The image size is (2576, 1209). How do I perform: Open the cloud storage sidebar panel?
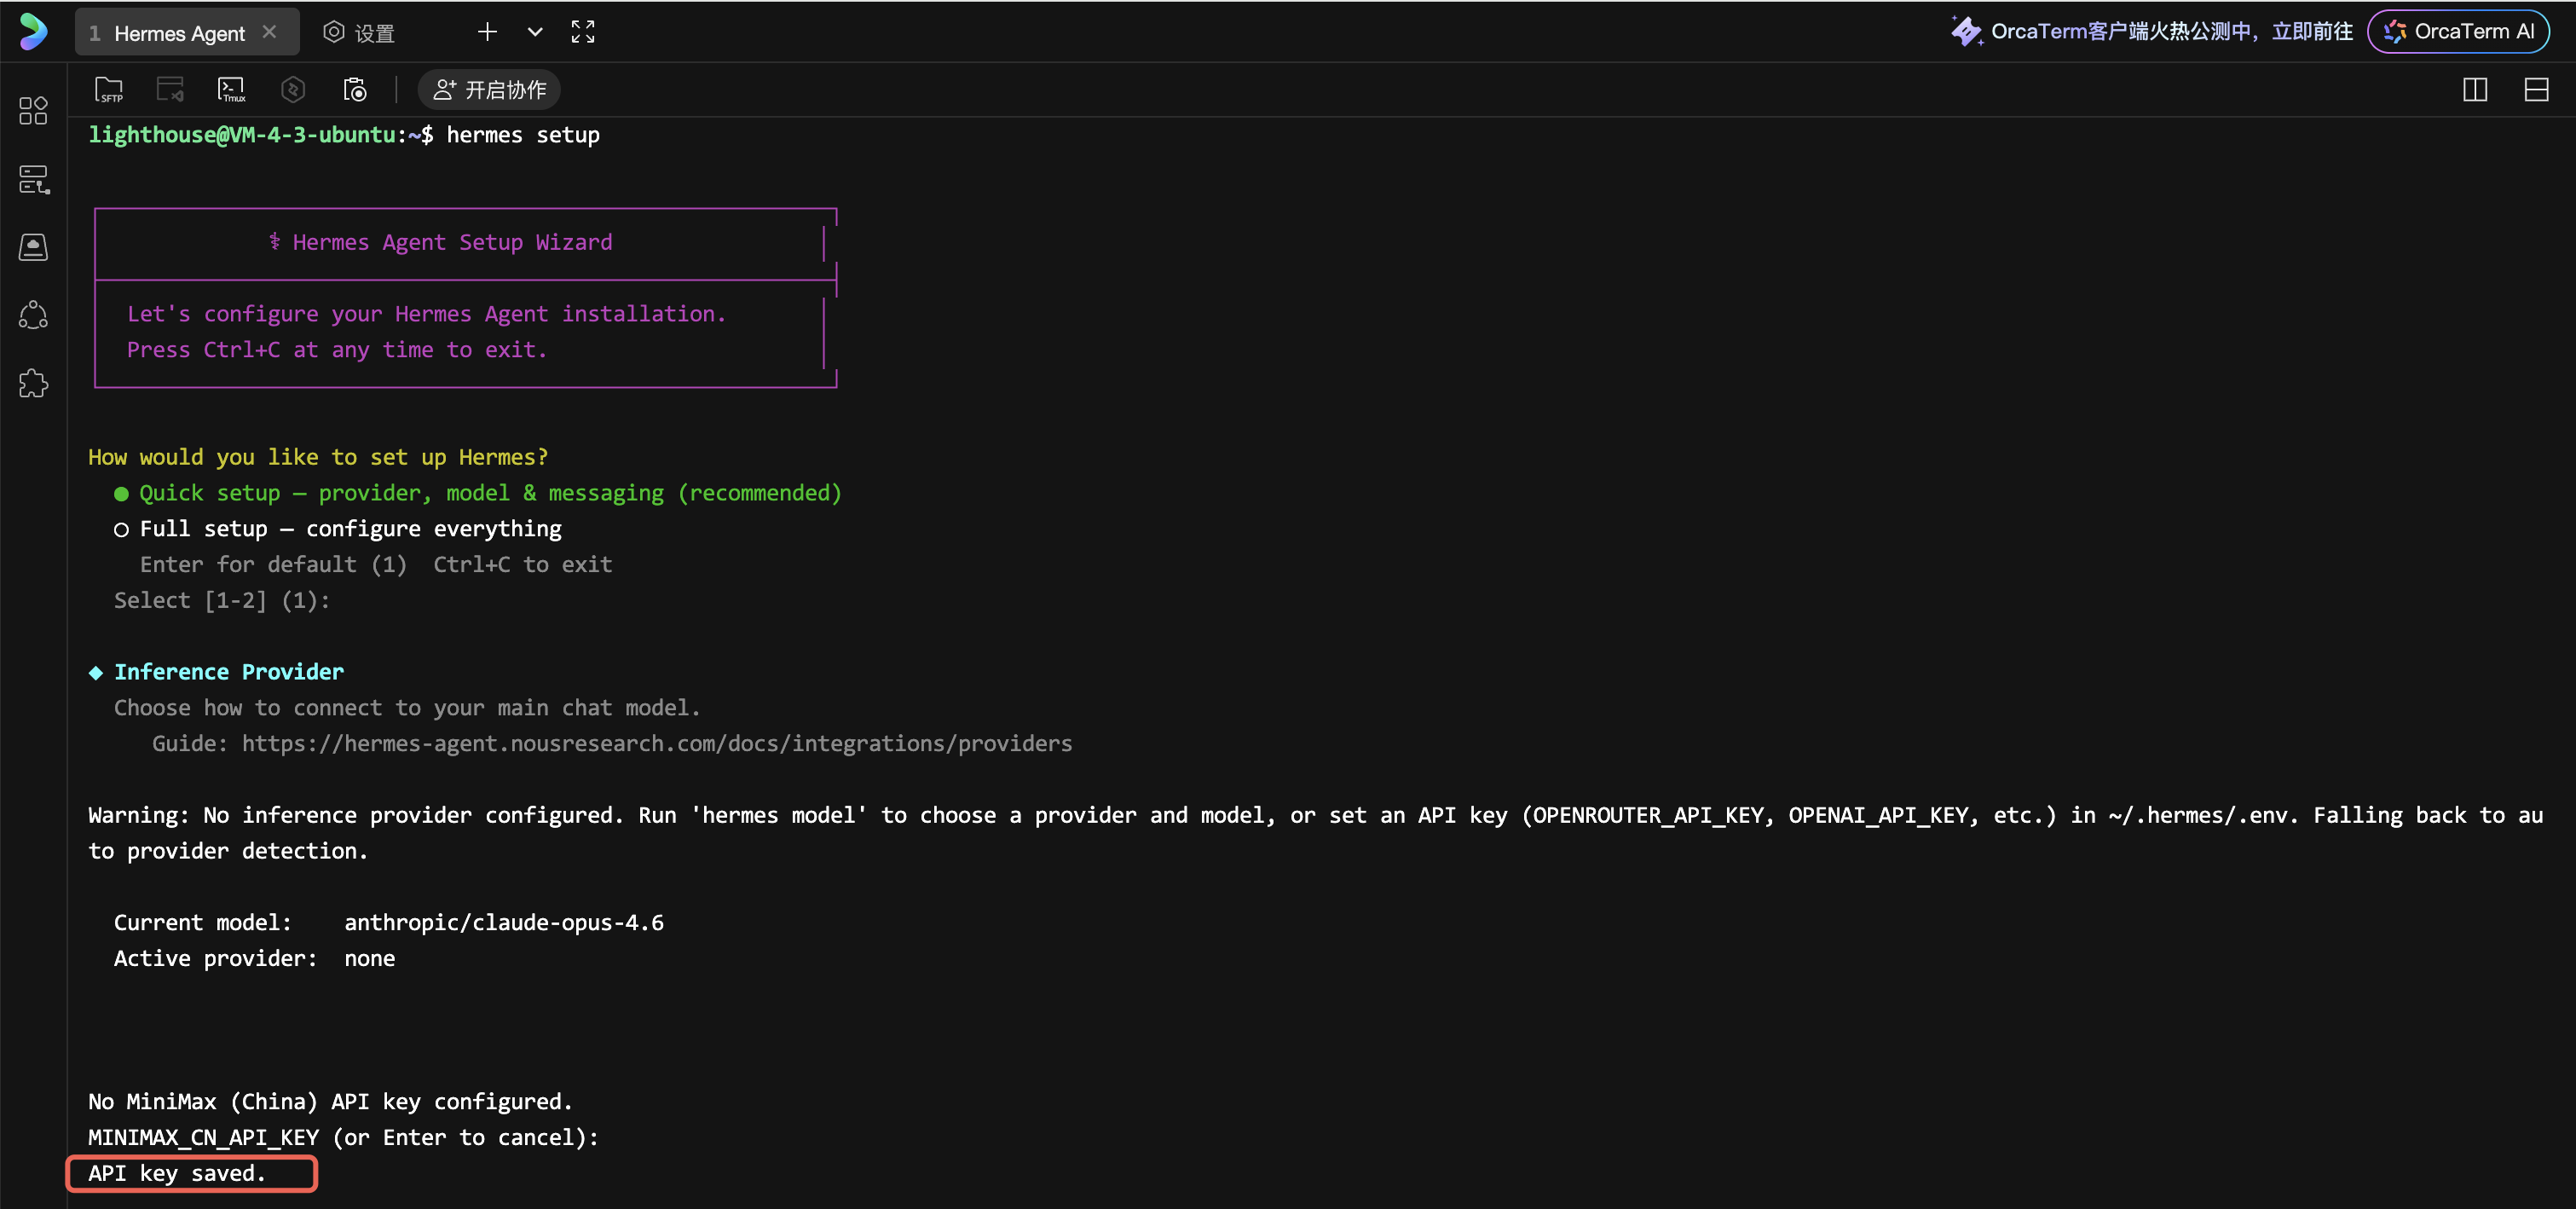click(x=32, y=247)
